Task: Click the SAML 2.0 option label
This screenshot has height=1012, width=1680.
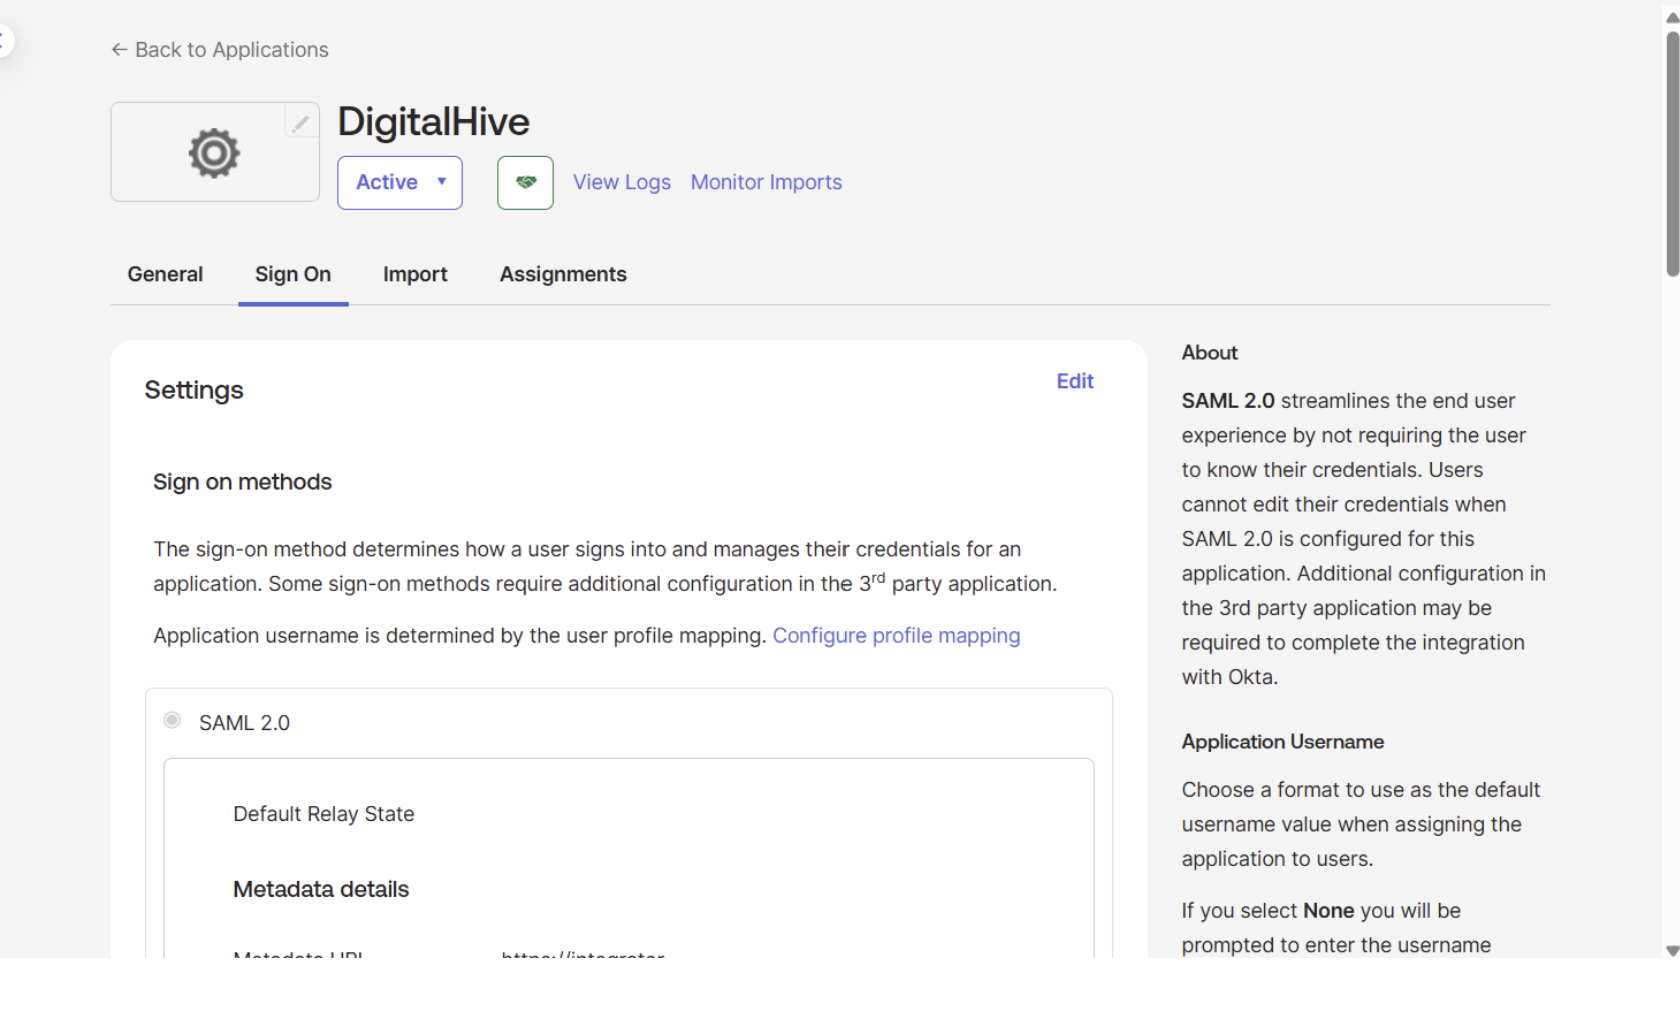Action: (244, 723)
